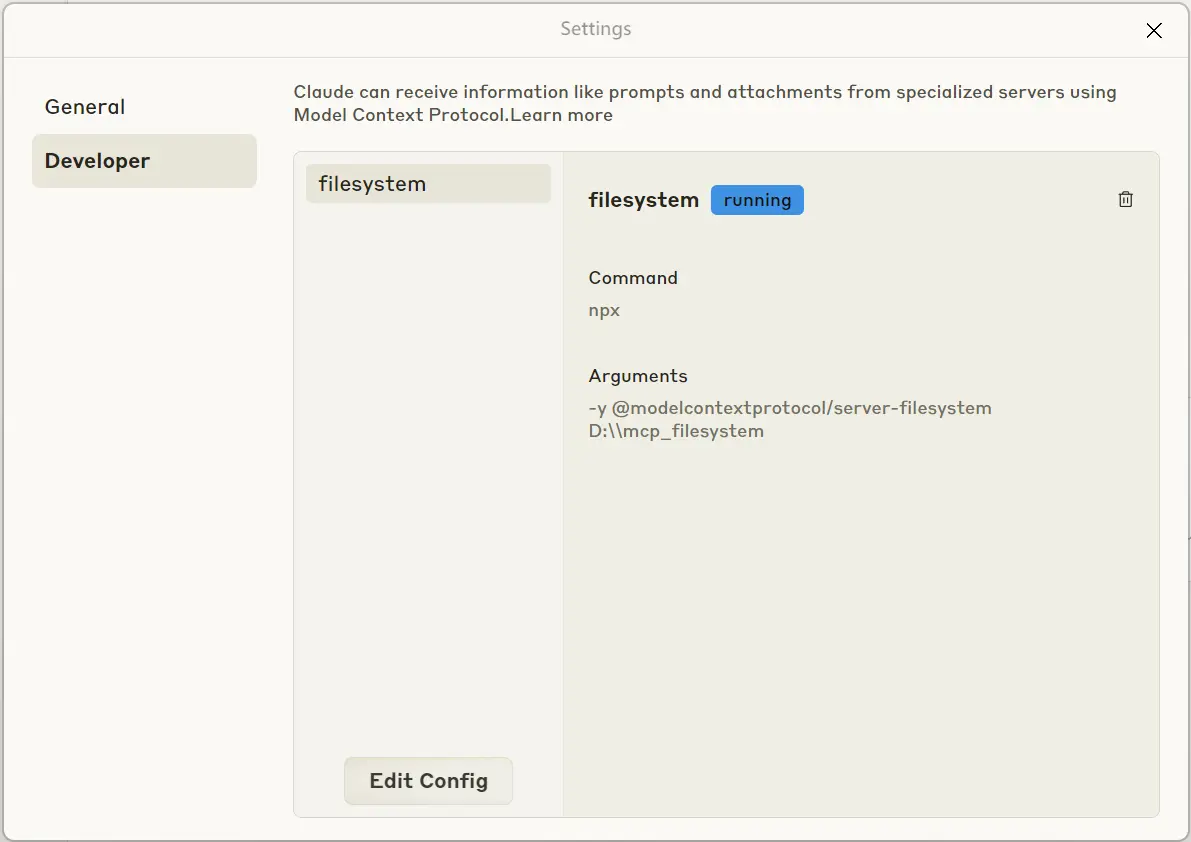Viewport: 1191px width, 842px height.
Task: Click the bold filesystem heading in details
Action: coord(643,200)
